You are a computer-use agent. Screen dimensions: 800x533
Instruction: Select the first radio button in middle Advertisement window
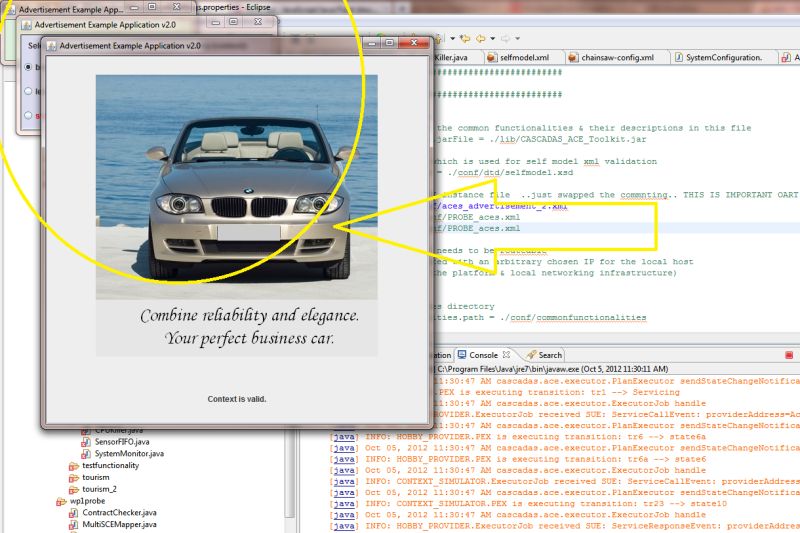click(x=28, y=67)
